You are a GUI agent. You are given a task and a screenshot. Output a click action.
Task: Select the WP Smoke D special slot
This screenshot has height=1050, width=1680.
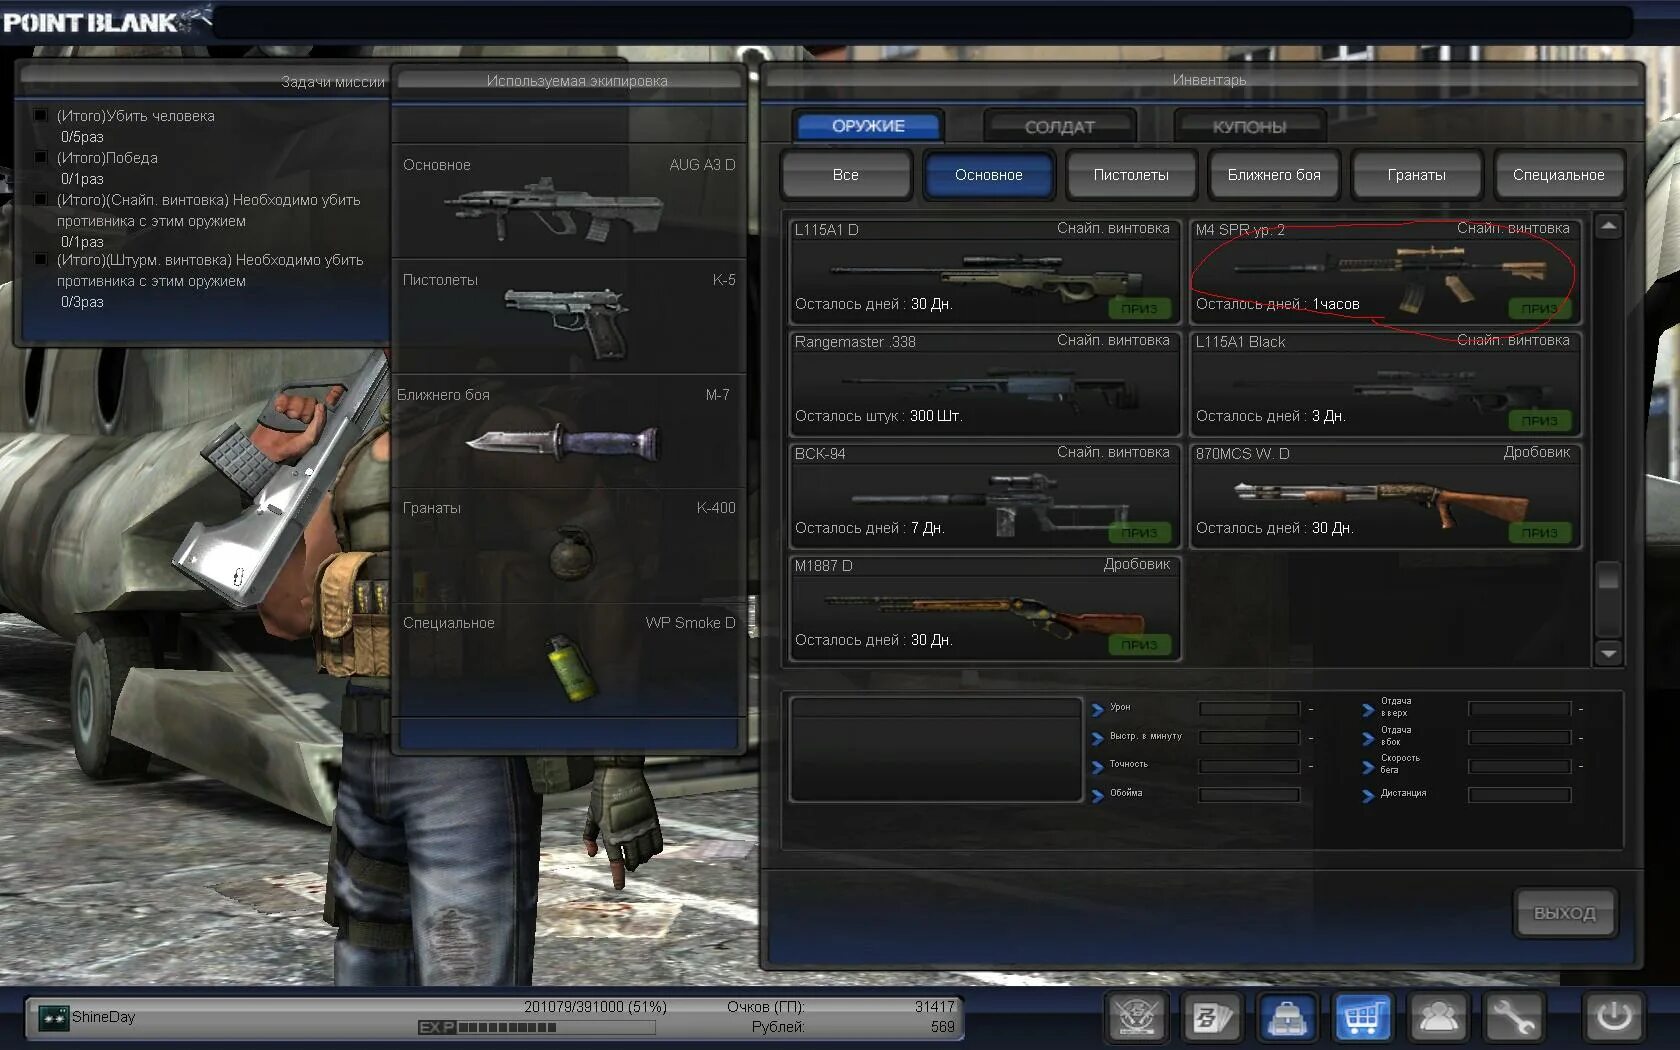[568, 660]
